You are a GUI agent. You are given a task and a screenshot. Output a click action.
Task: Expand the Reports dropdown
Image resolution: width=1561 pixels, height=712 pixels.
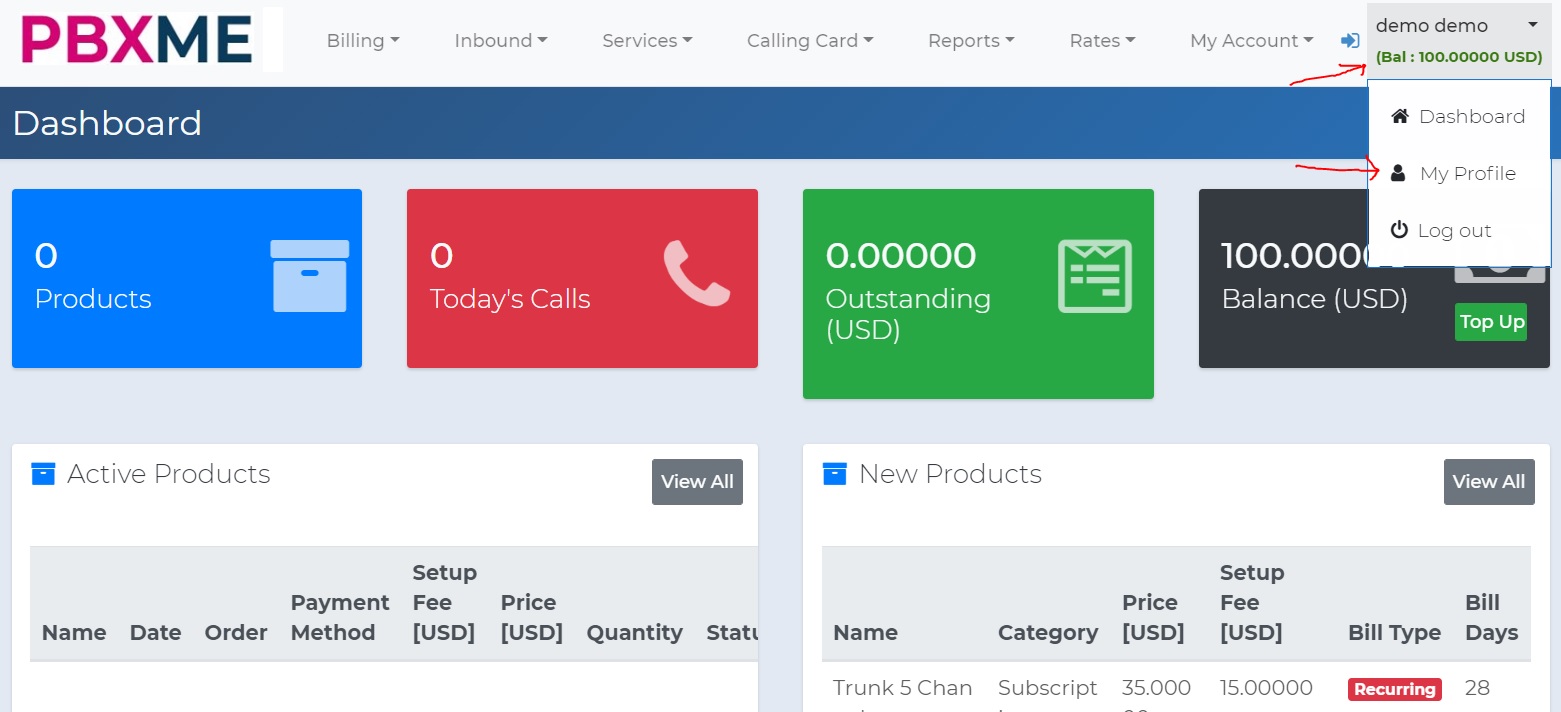(971, 41)
